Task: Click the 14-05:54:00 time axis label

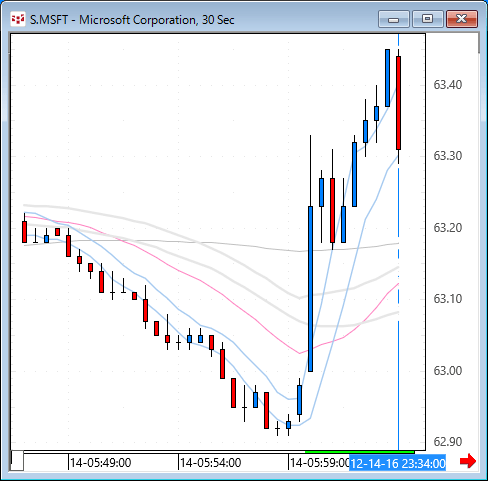Action: click(210, 463)
